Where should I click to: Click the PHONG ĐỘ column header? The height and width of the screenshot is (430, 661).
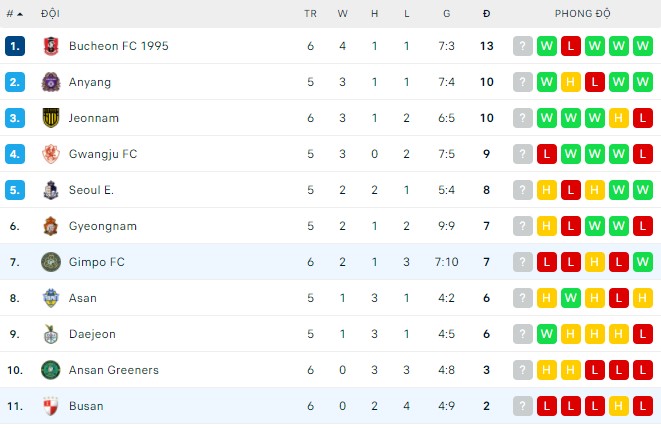(583, 14)
